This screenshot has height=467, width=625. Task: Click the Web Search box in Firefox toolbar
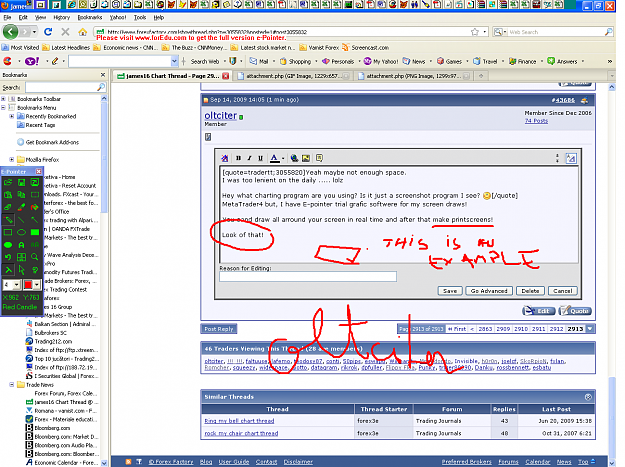pos(553,32)
